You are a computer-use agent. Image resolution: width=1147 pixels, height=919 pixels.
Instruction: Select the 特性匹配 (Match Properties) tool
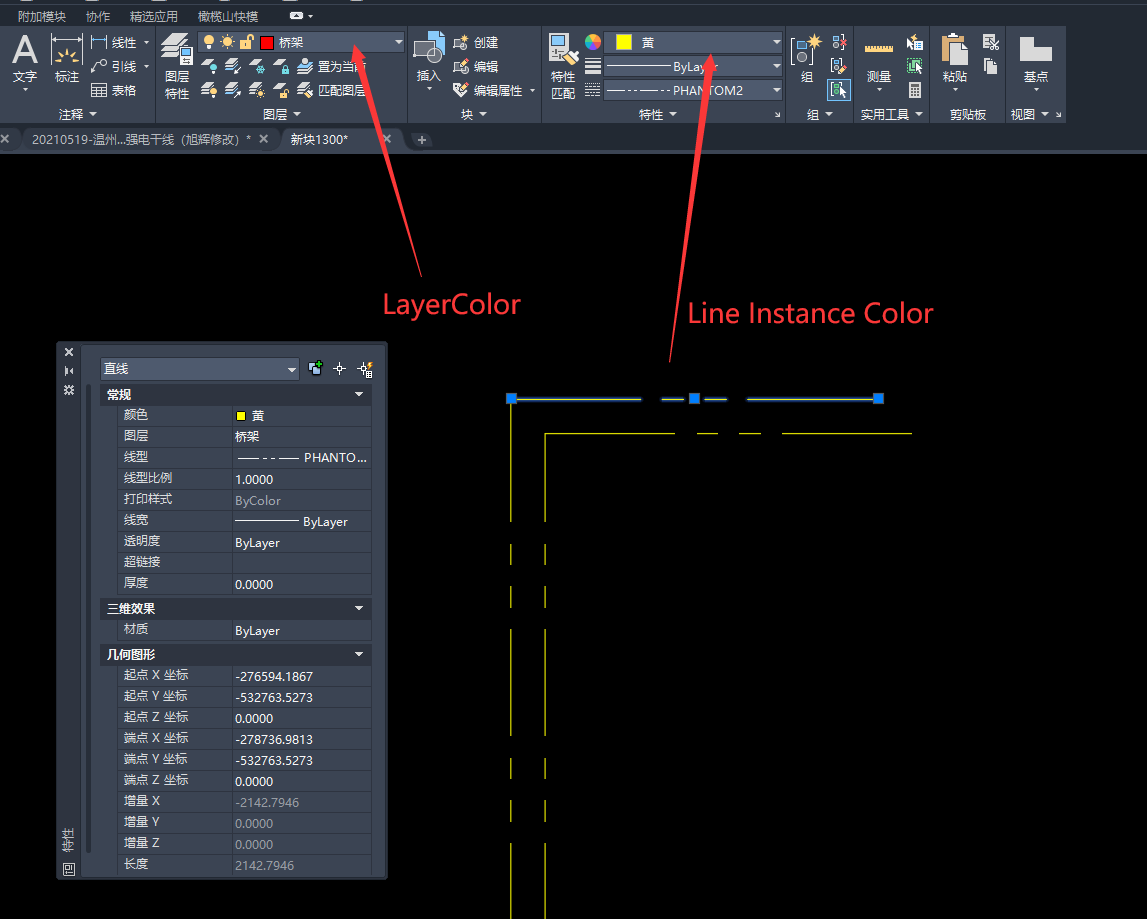(562, 60)
